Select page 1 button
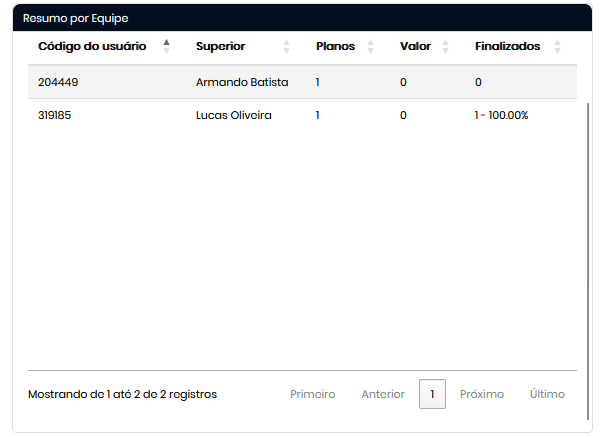 tap(432, 394)
